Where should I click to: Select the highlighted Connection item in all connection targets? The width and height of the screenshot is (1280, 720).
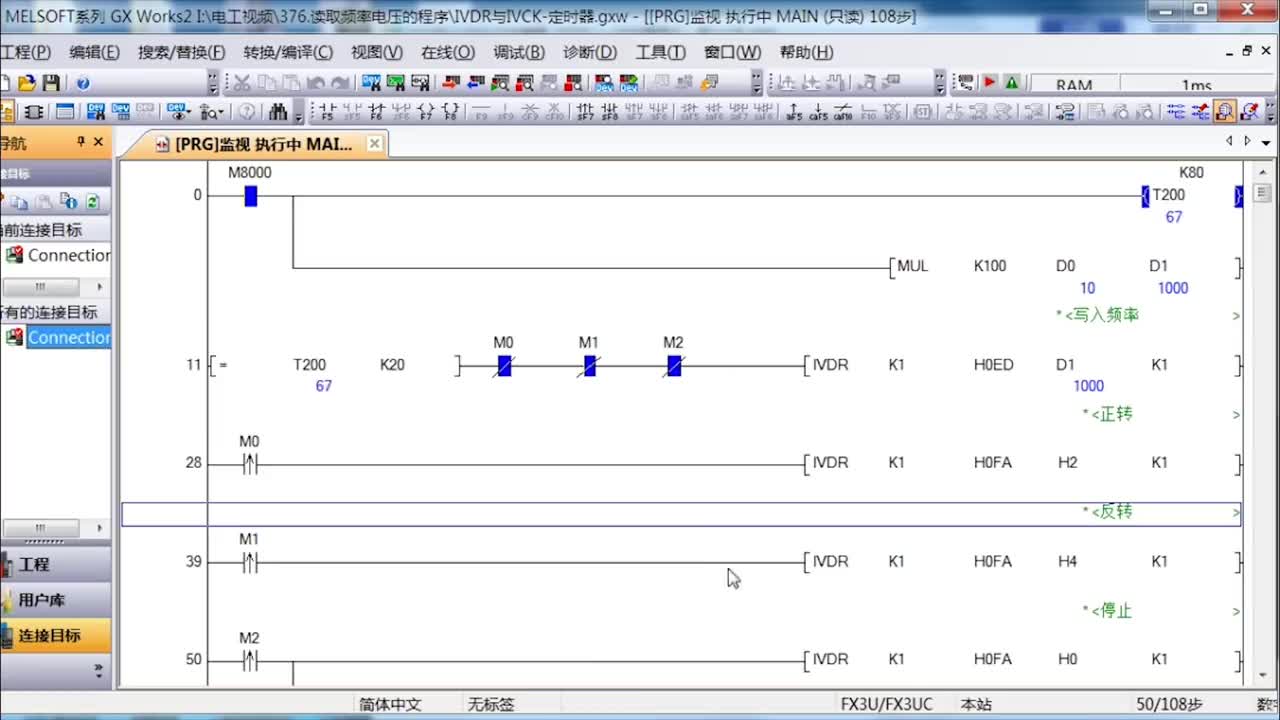(x=69, y=337)
